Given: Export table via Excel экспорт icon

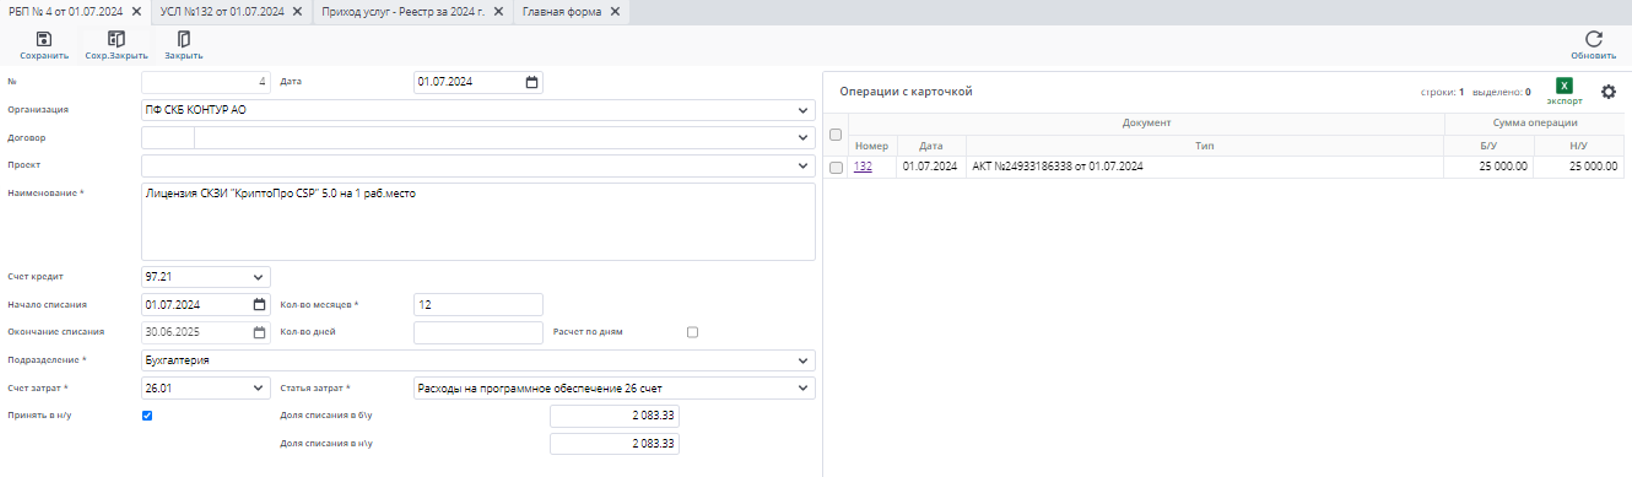Looking at the screenshot, I should coord(1564,87).
